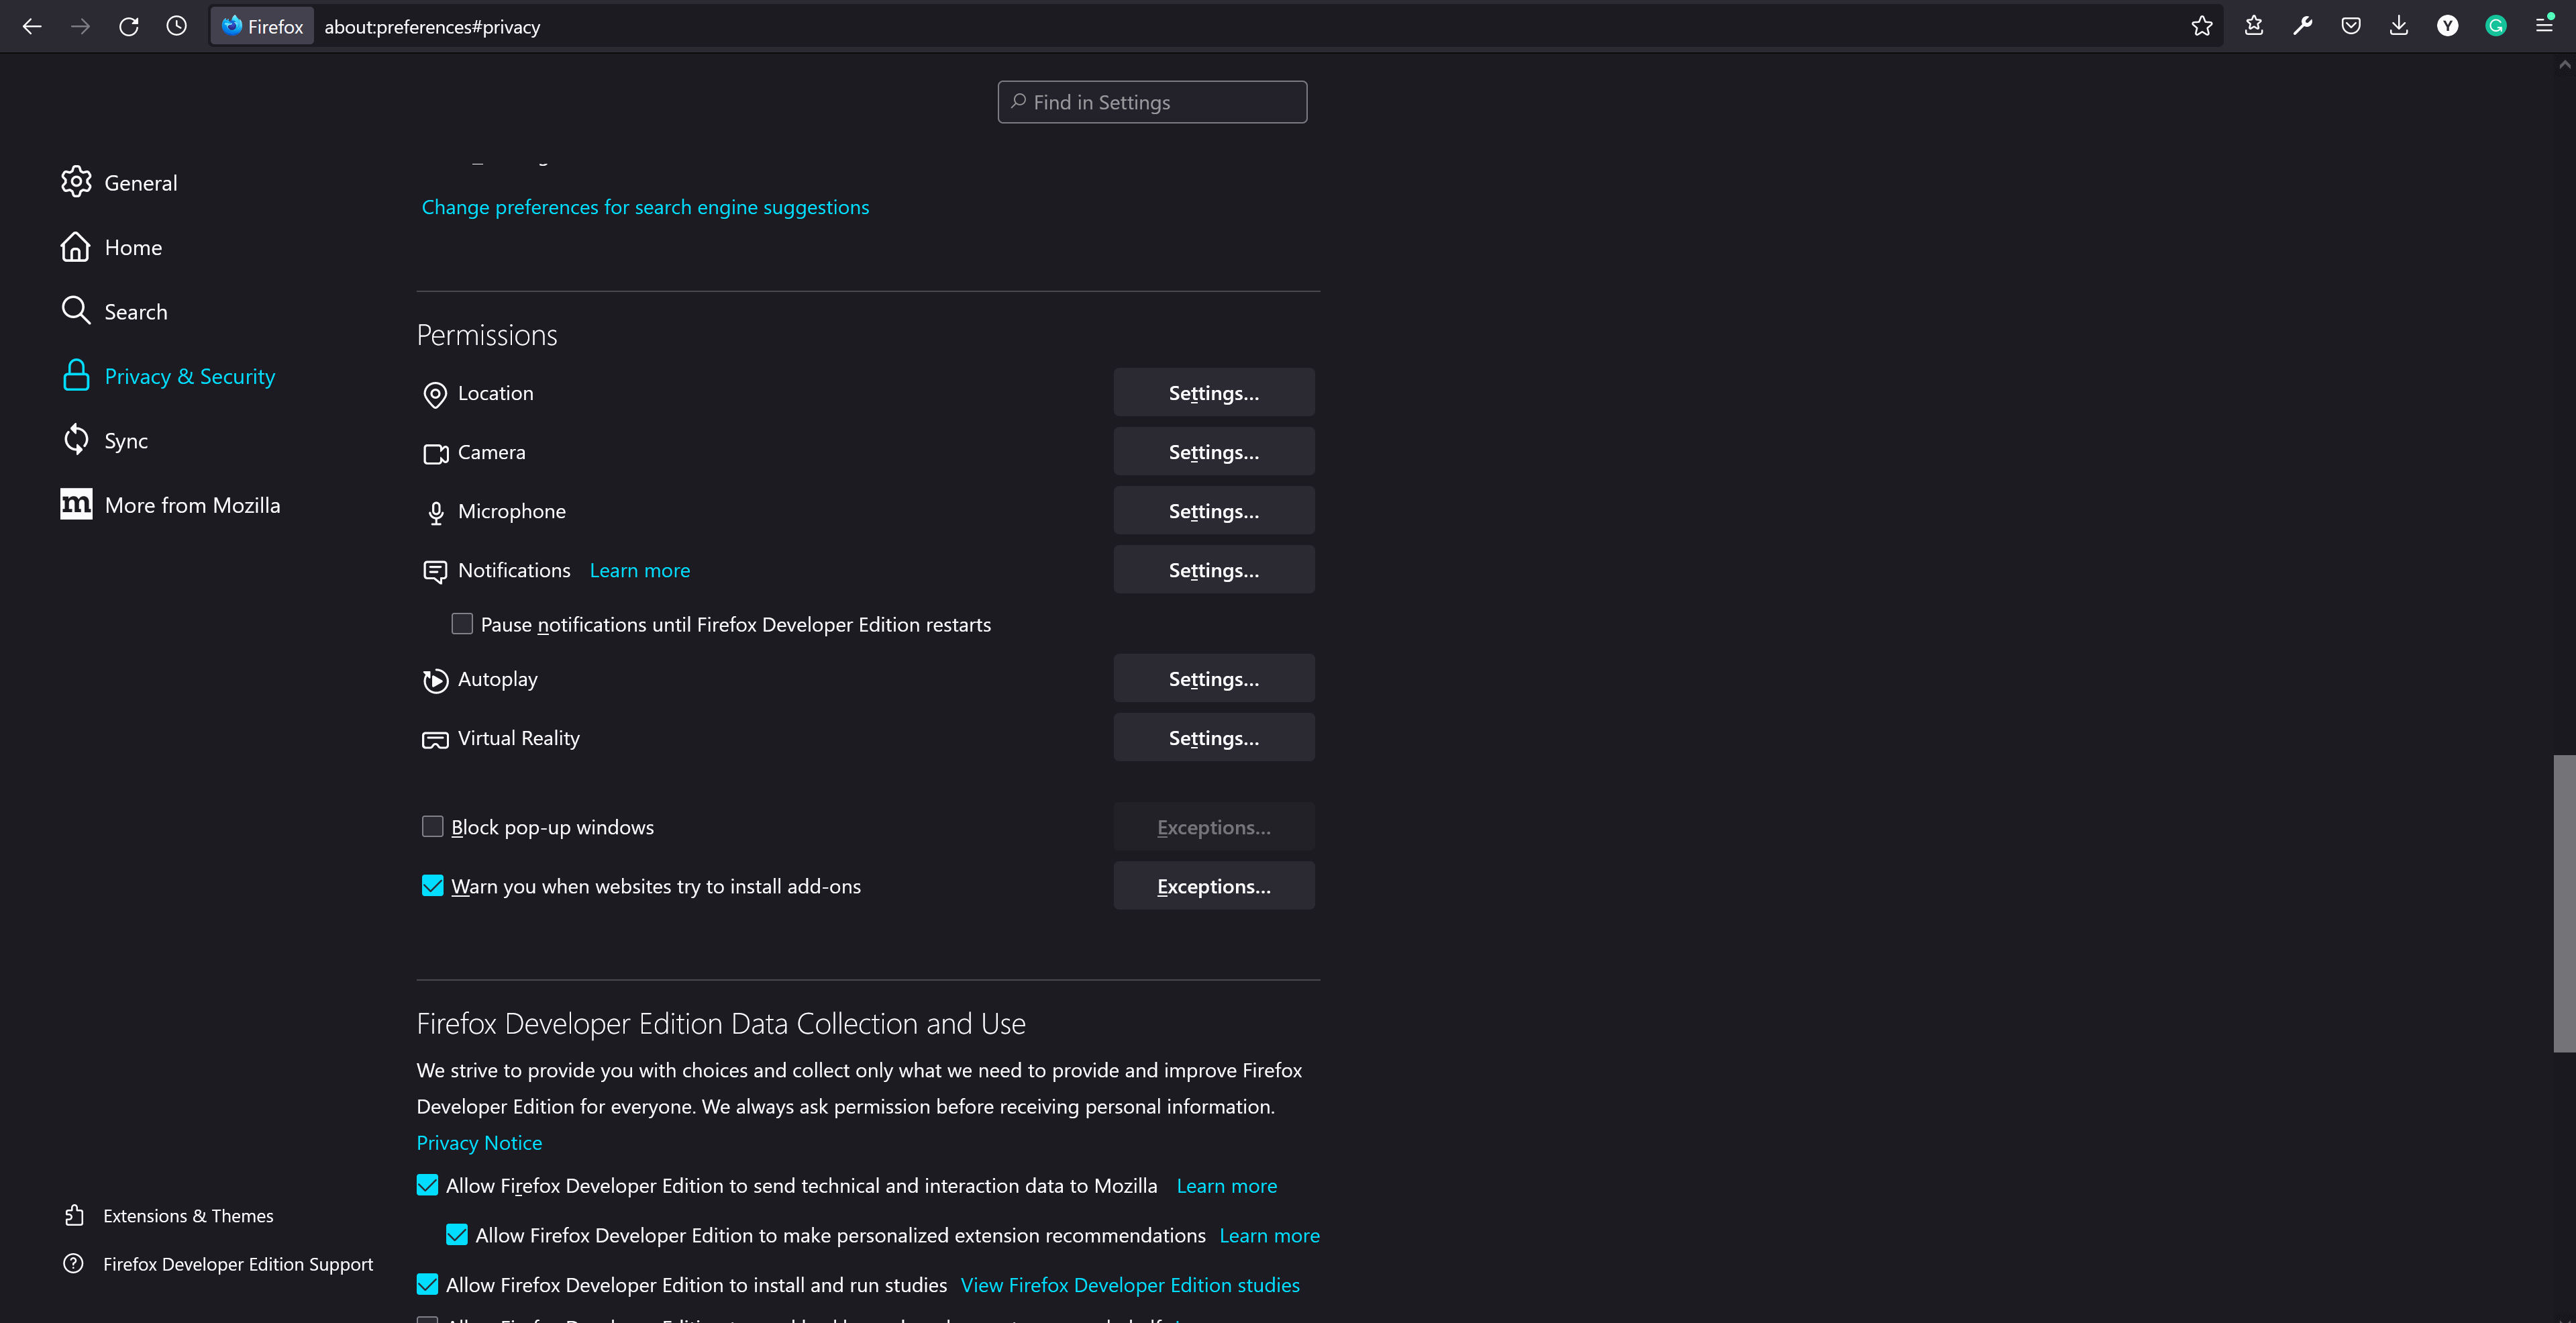Open search engine suggestions preferences link
2576x1323 pixels.
tap(645, 207)
